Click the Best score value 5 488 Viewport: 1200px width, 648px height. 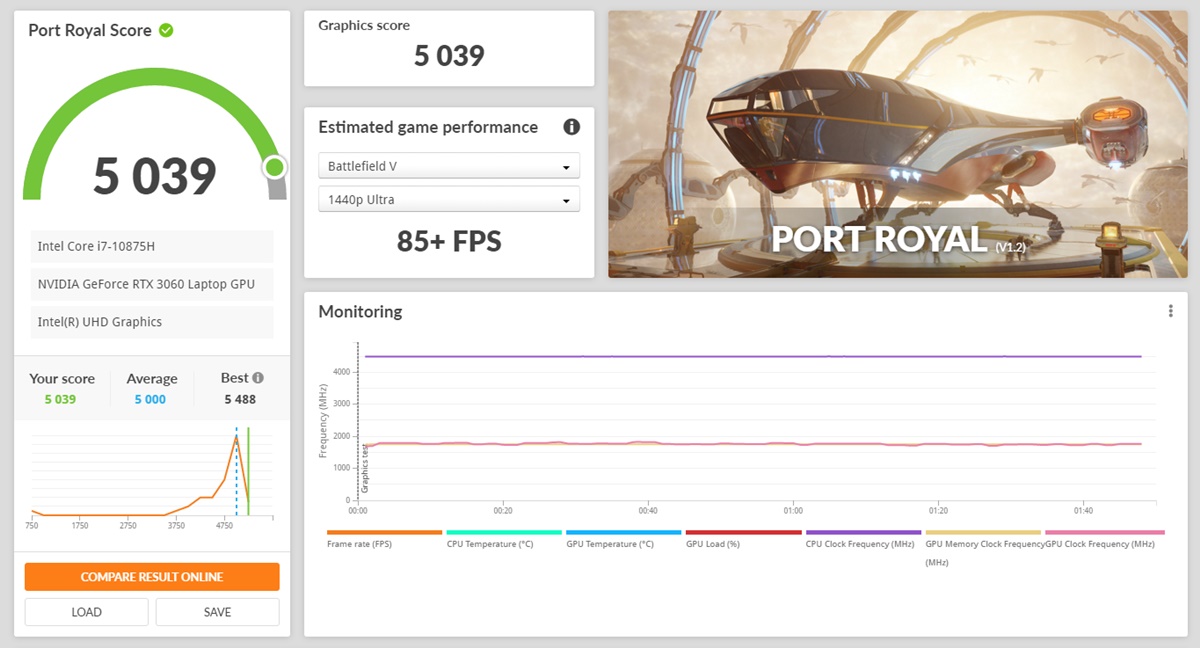coord(239,399)
